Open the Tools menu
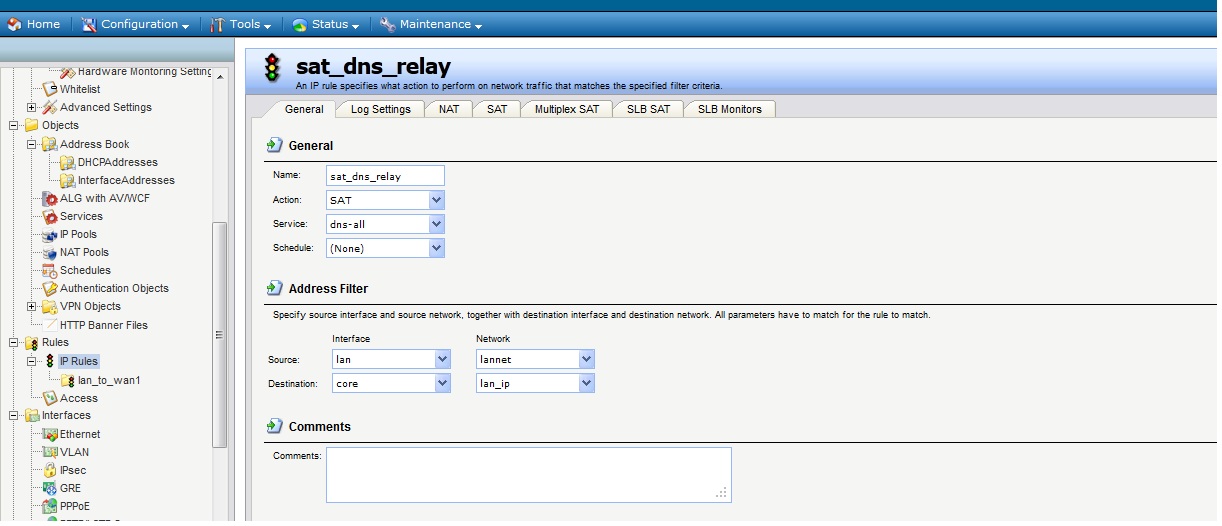Screen dimensions: 1222x526 (242, 24)
